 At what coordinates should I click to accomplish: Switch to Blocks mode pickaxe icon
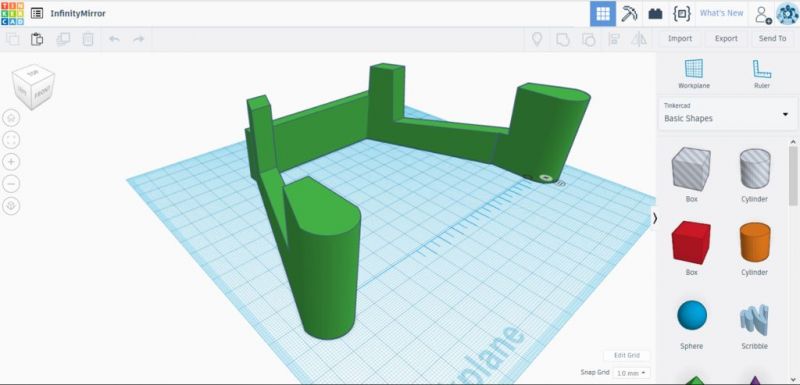(x=629, y=14)
